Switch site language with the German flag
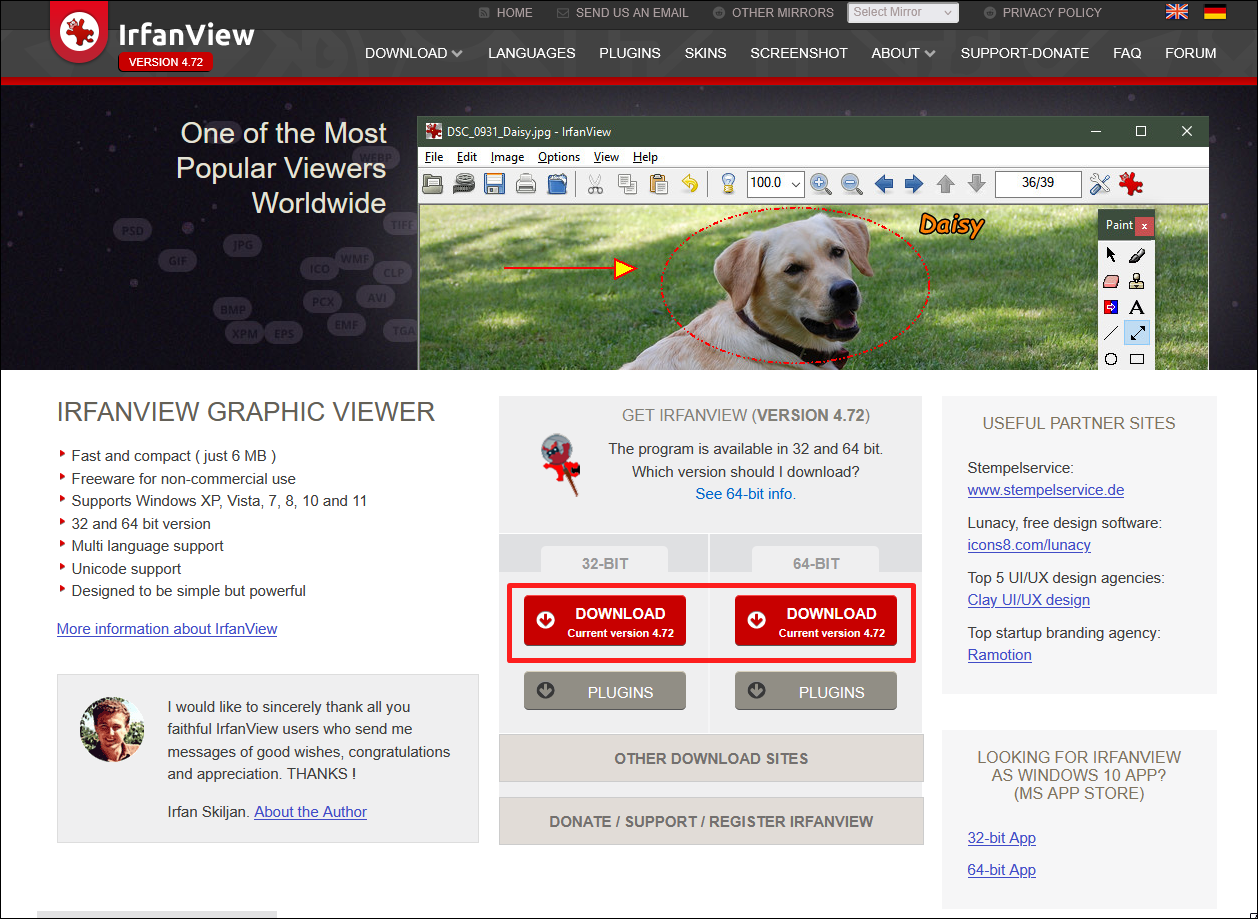The image size is (1258, 919). 1215,12
